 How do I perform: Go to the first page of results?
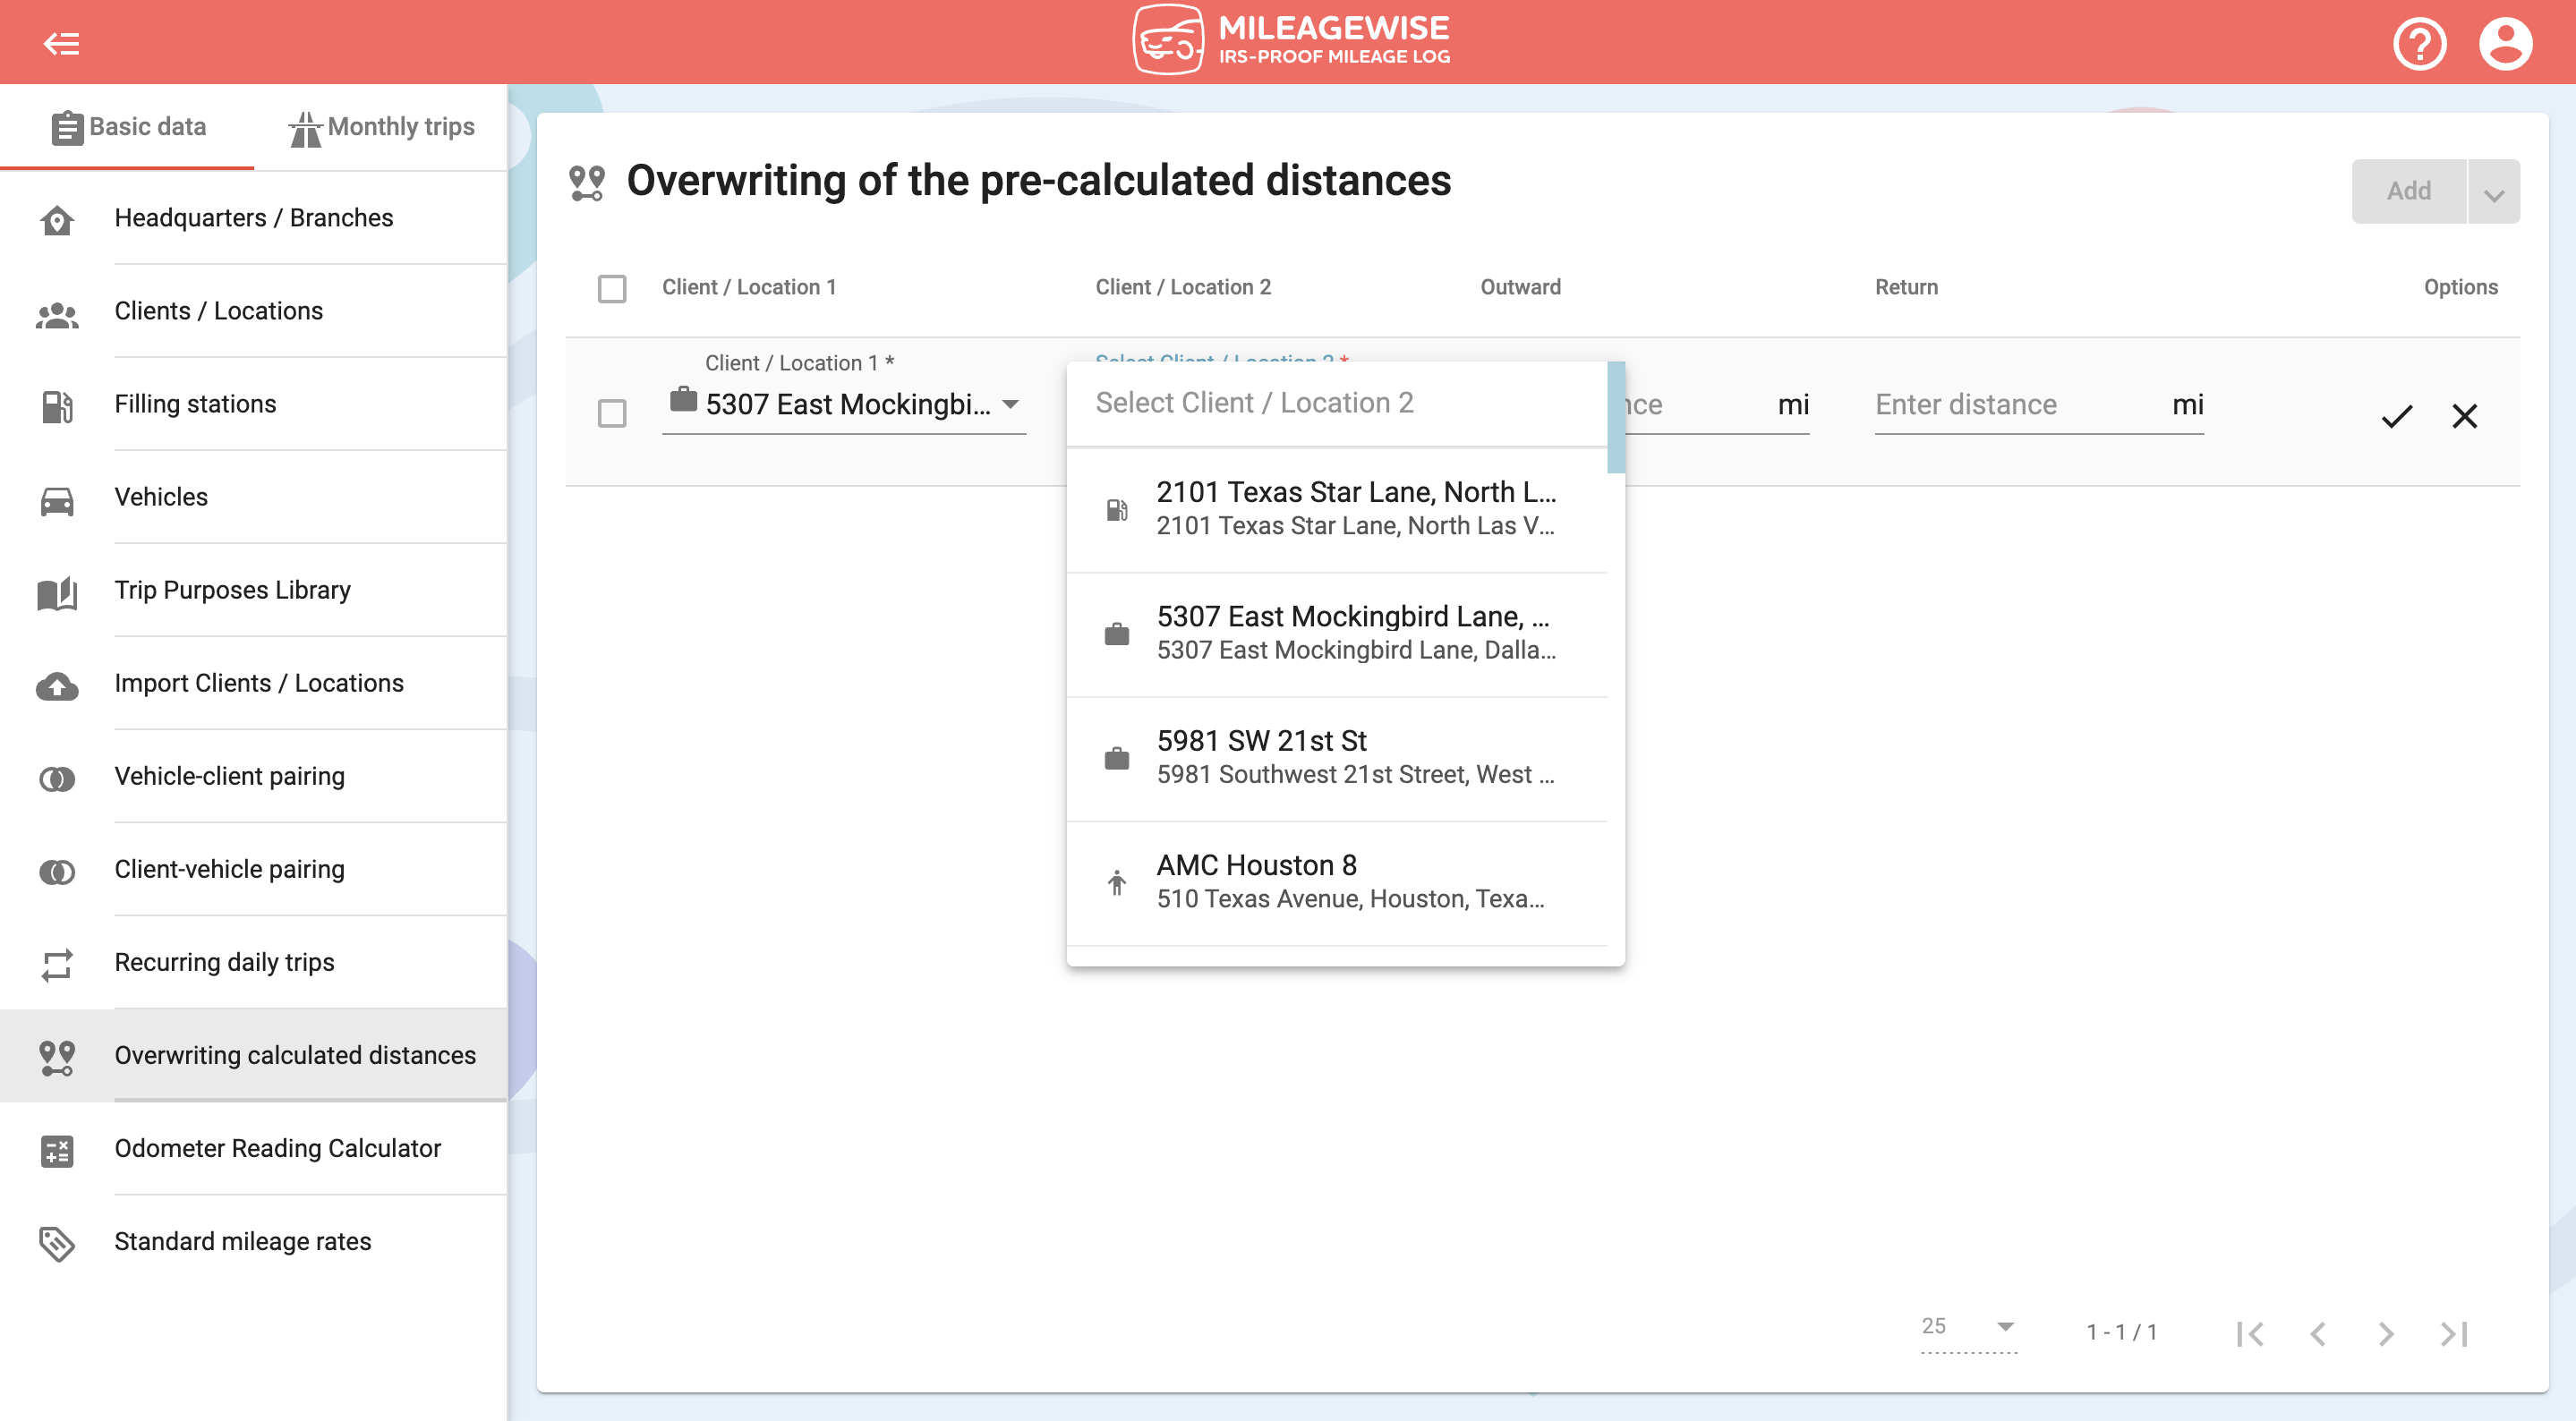(2249, 1332)
